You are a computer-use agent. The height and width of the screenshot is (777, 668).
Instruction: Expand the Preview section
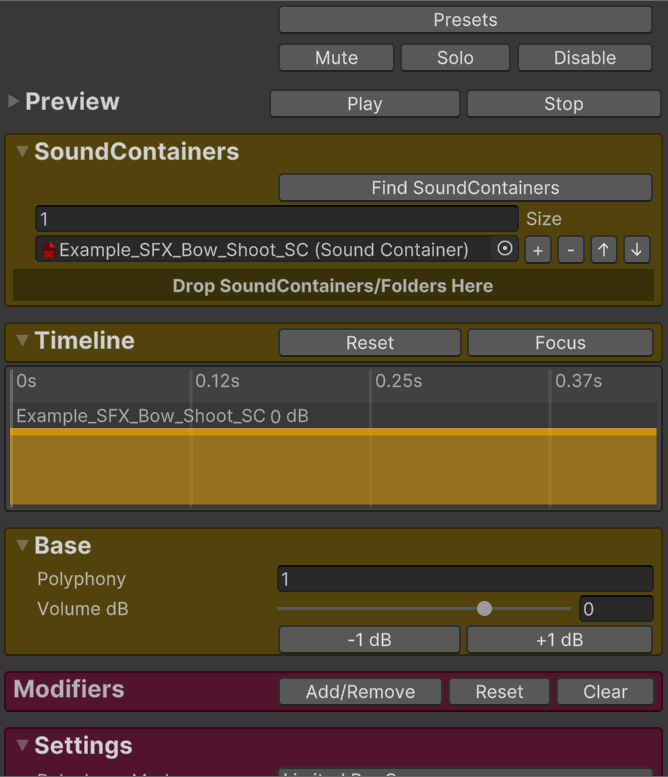click(14, 102)
